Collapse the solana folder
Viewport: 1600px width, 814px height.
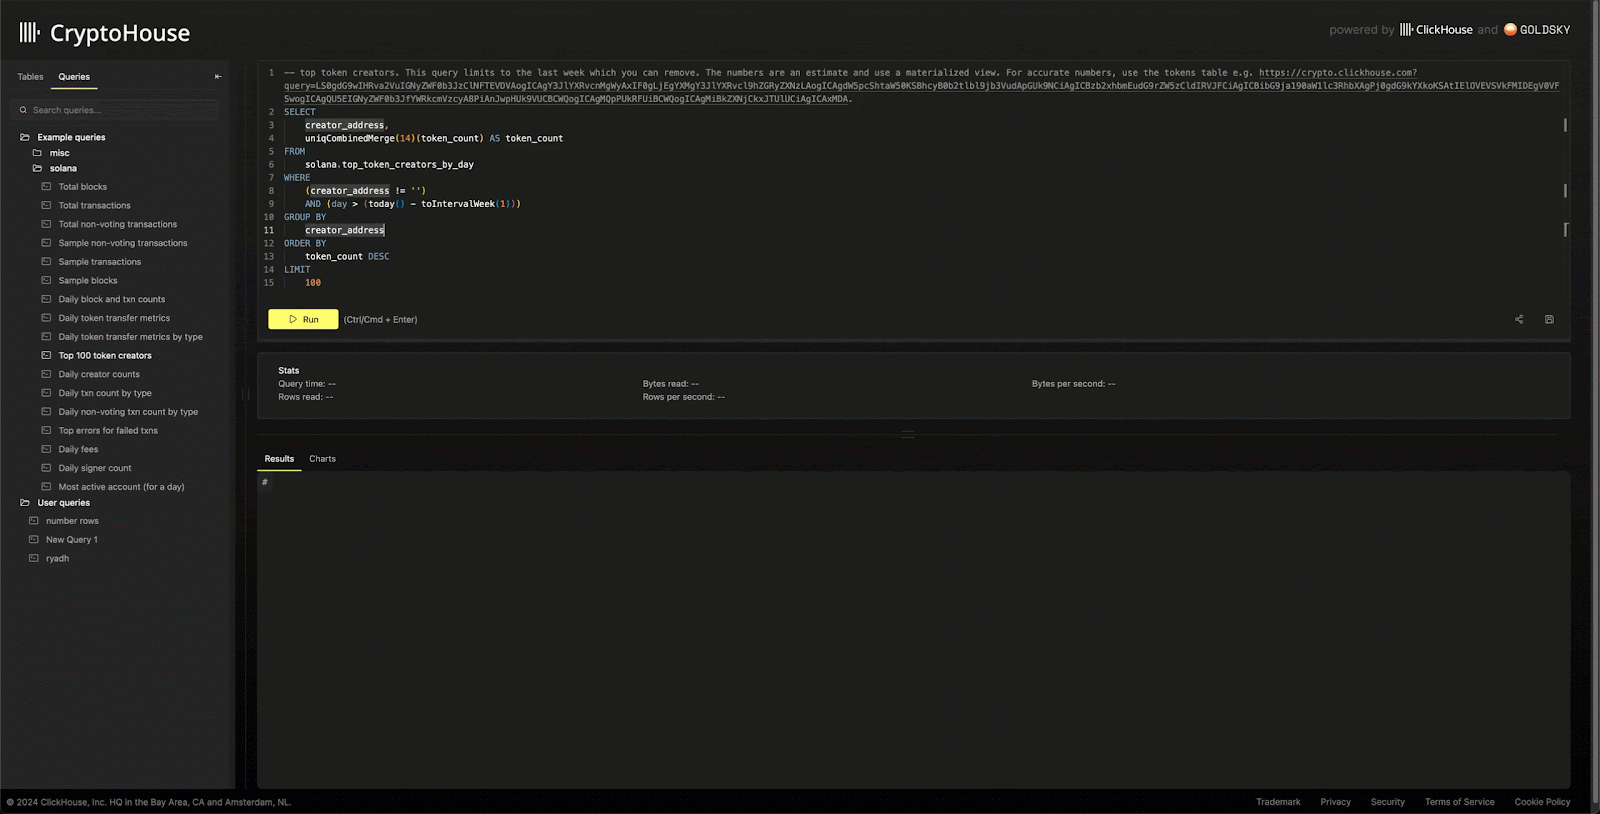click(x=37, y=168)
